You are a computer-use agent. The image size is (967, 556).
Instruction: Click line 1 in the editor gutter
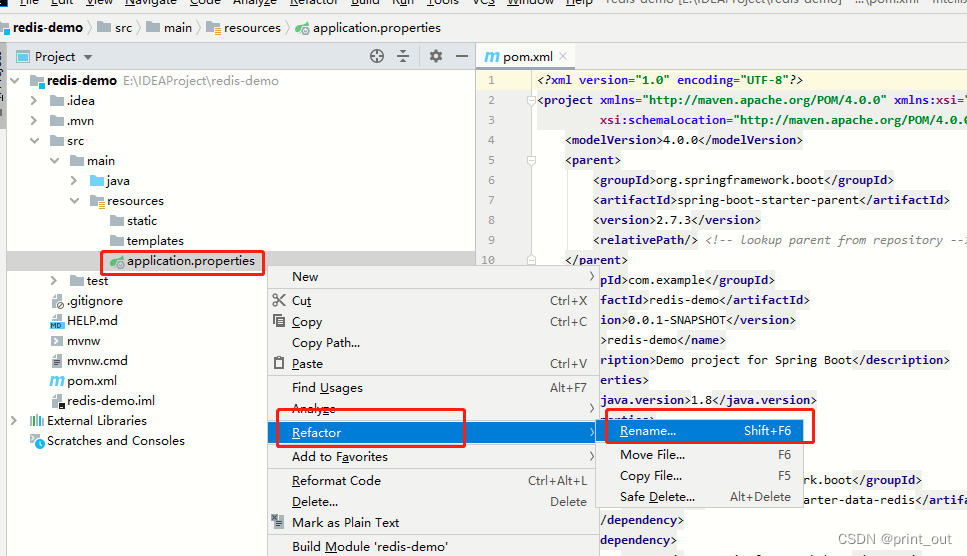pyautogui.click(x=492, y=80)
